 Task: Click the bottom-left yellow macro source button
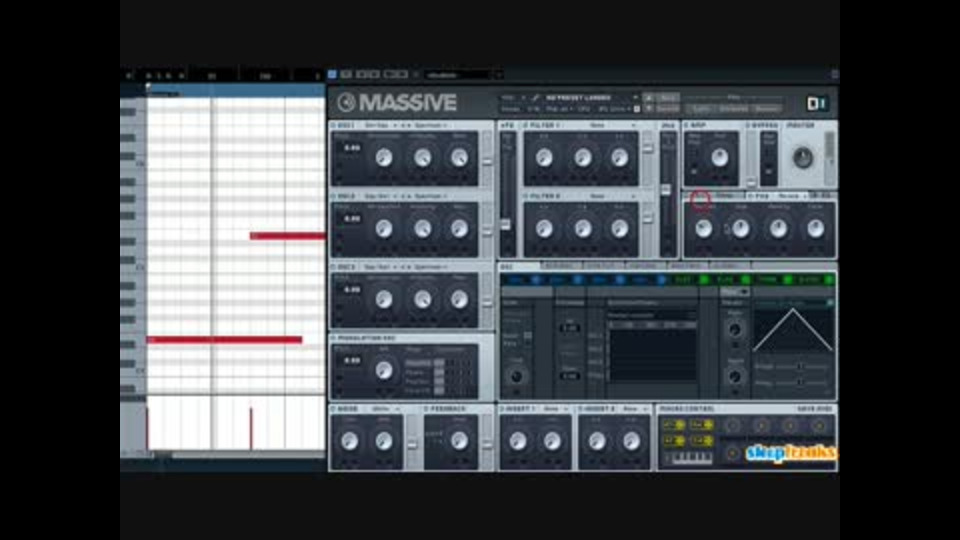click(x=673, y=440)
